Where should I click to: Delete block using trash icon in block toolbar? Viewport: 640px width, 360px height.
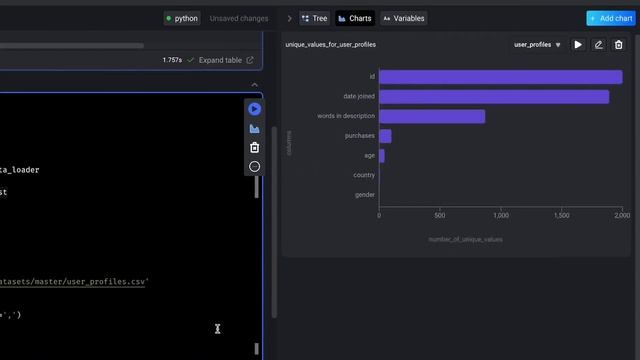coord(254,147)
